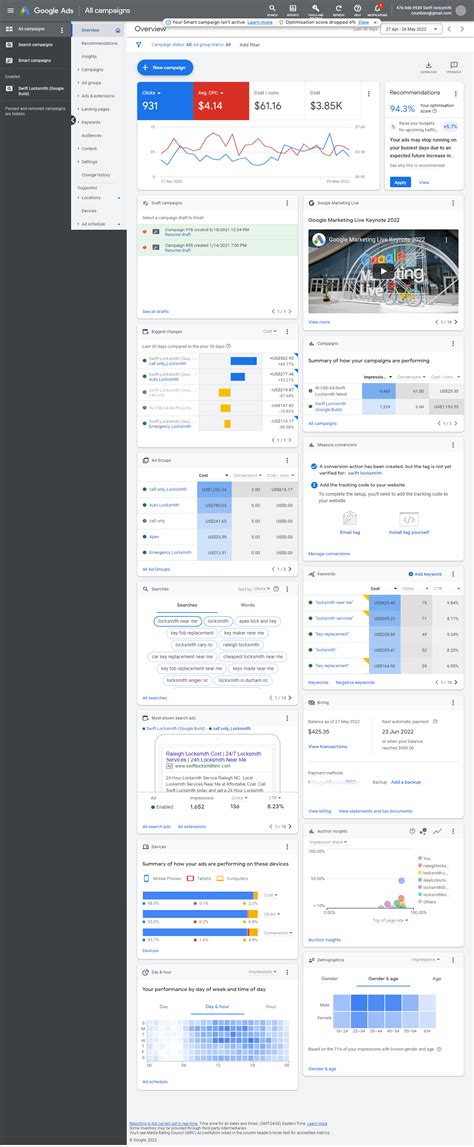The width and height of the screenshot is (474, 1147).
Task: Click See all drafts link
Action: click(155, 312)
